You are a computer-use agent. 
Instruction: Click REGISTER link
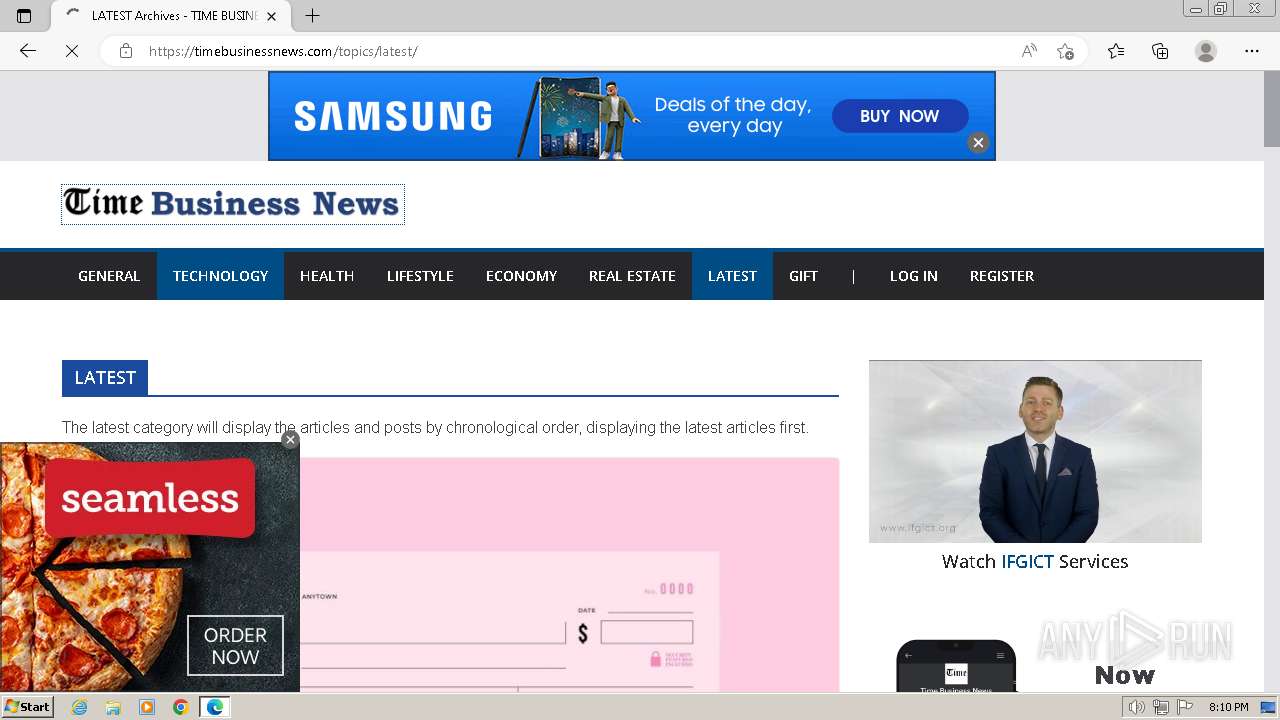pos(1002,276)
